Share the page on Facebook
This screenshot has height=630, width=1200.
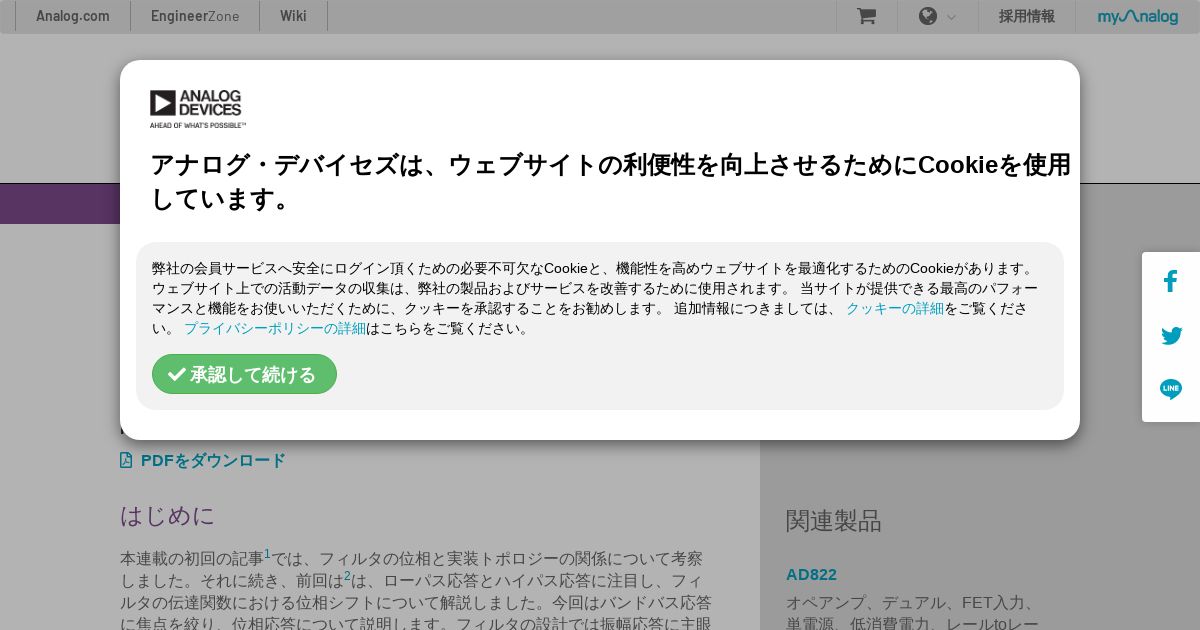coord(1171,282)
